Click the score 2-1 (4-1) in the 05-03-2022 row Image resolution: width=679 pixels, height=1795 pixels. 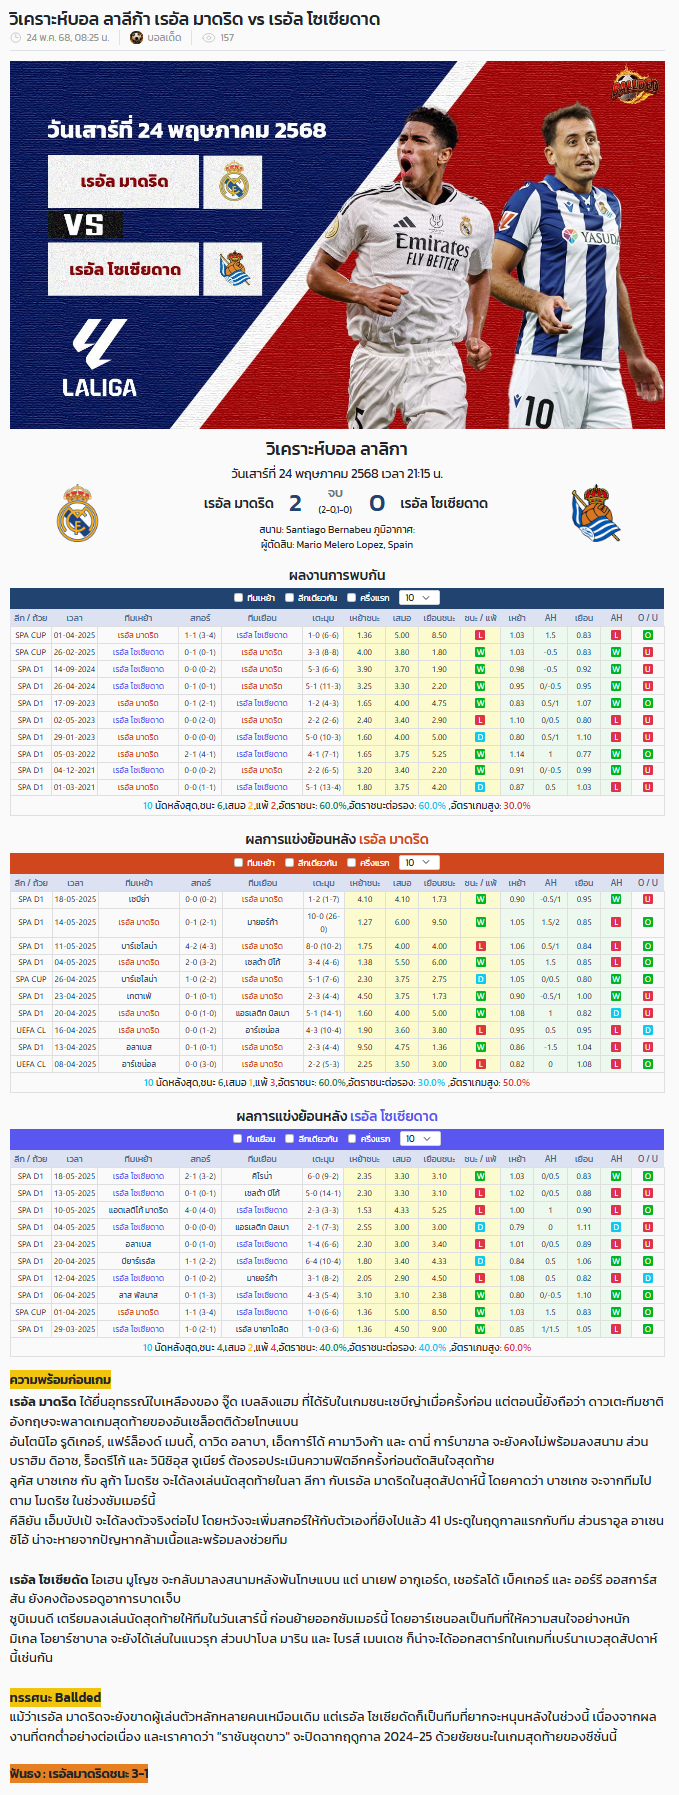[x=200, y=754]
